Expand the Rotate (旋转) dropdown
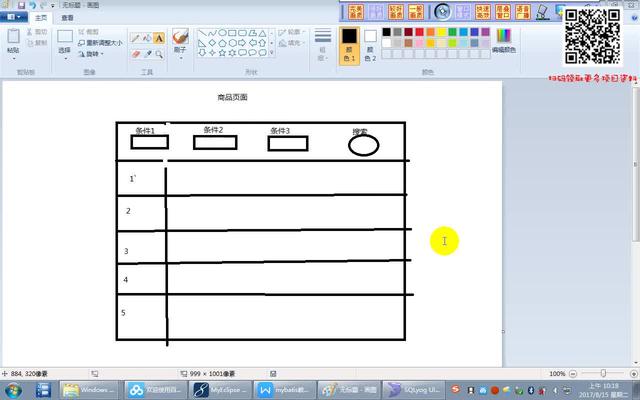The height and width of the screenshot is (400, 640). pyautogui.click(x=95, y=54)
